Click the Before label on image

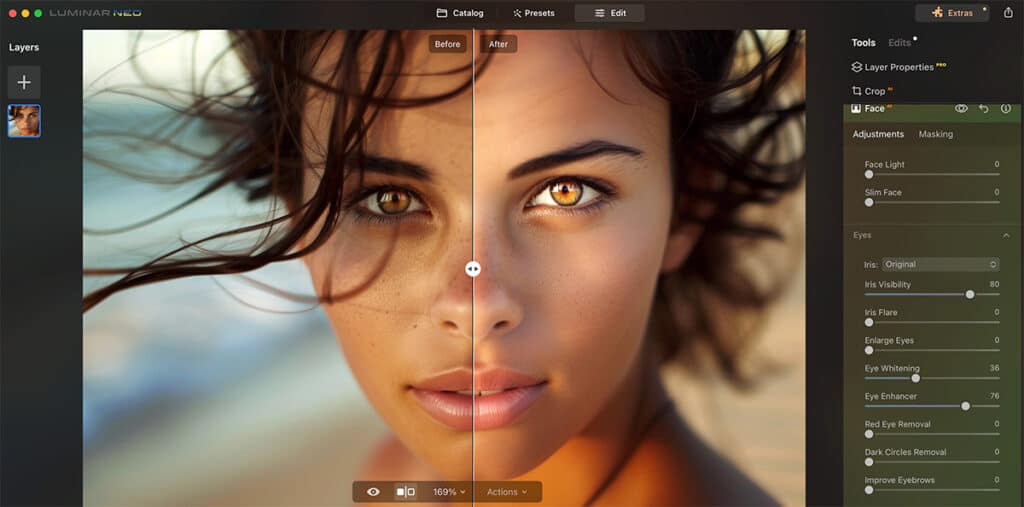pos(447,44)
